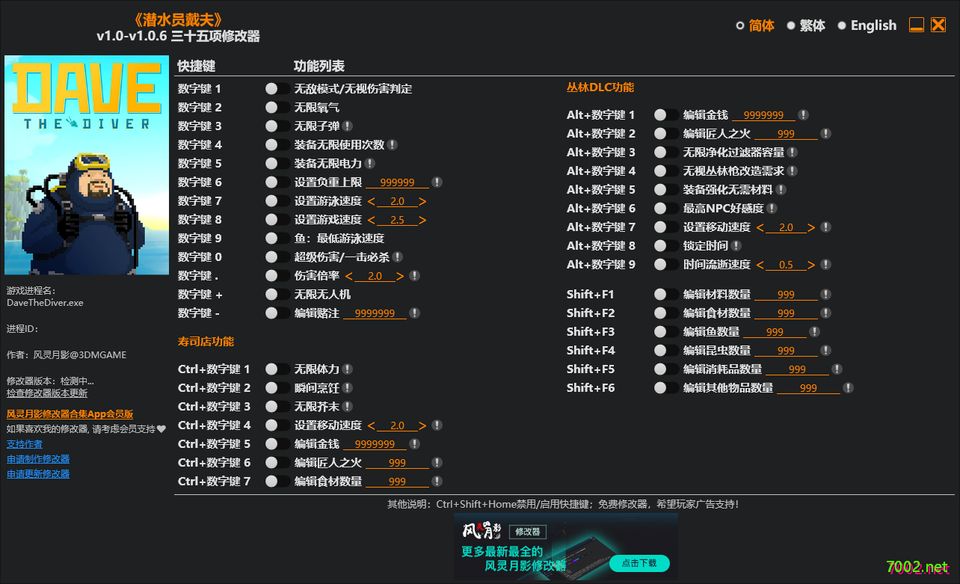
Task: Click 点击下载 button in ad banner
Action: (639, 563)
